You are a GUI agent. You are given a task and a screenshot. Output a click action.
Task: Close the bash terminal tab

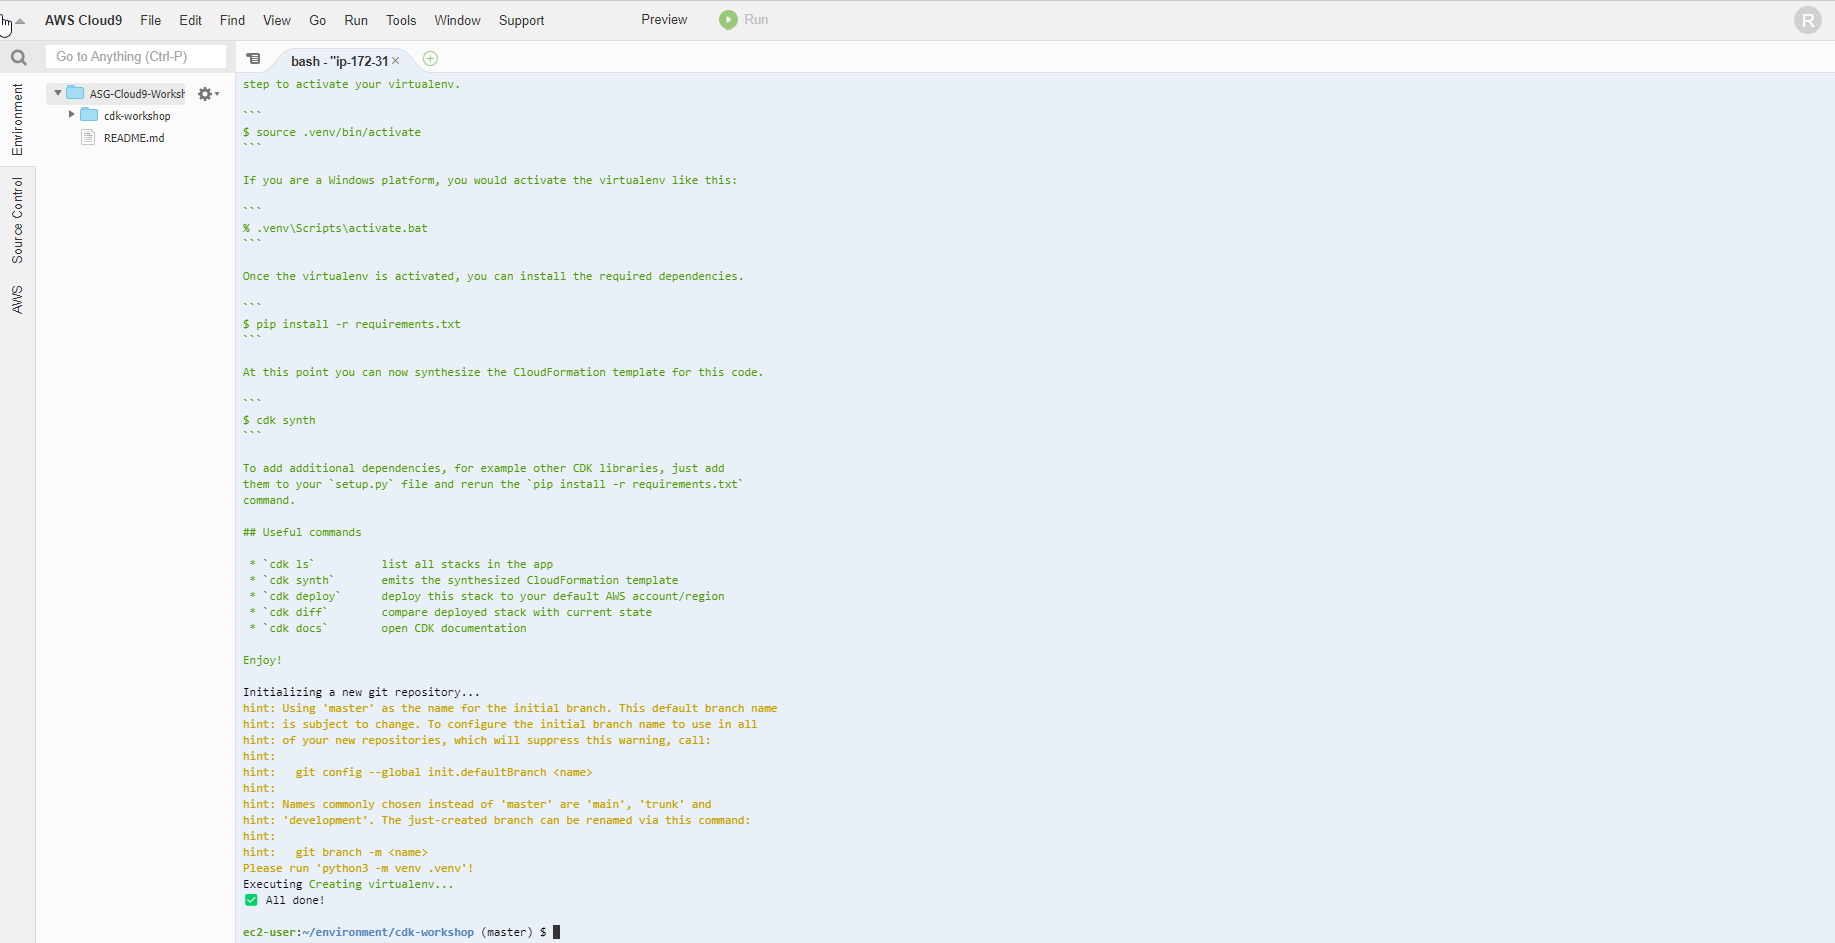click(396, 61)
